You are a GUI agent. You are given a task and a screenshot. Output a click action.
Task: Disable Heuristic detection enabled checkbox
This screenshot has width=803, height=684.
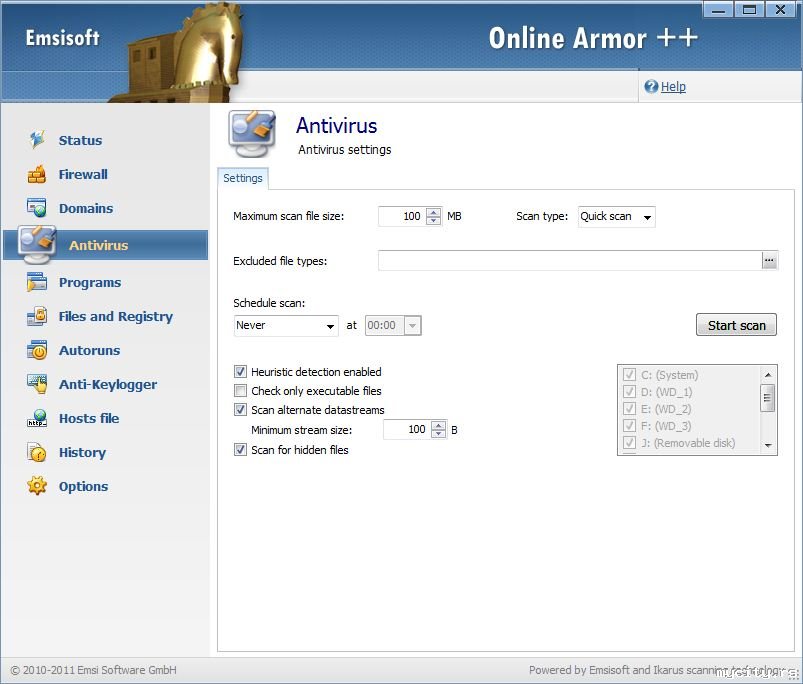coord(240,372)
